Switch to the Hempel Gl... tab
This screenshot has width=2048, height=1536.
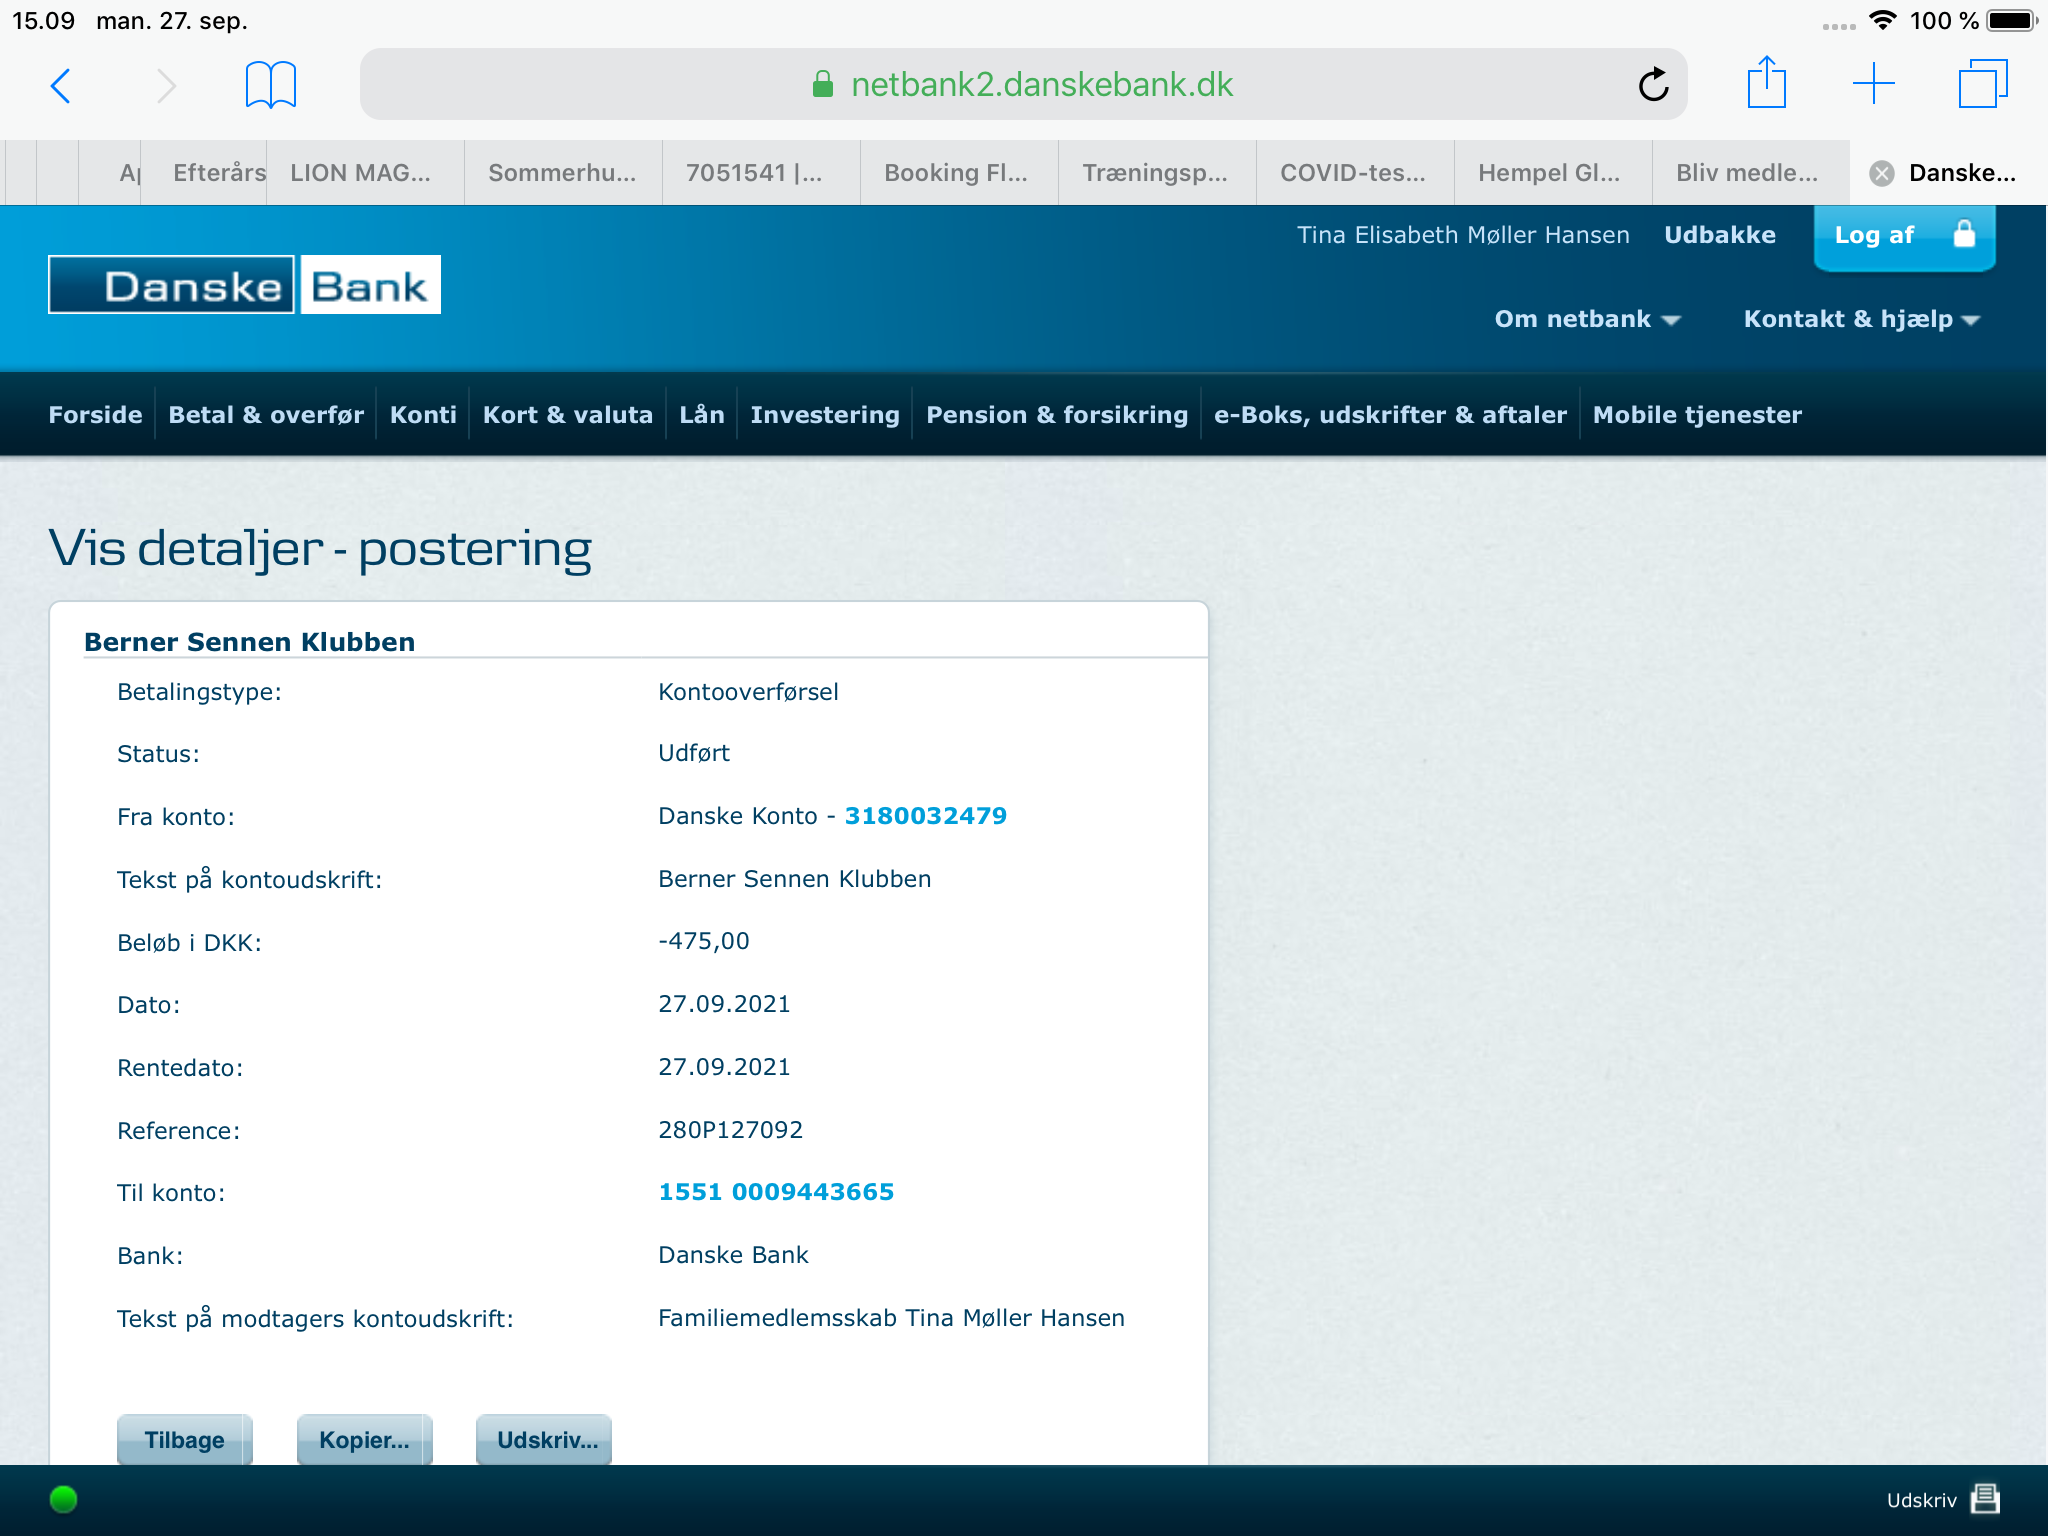click(x=1553, y=173)
